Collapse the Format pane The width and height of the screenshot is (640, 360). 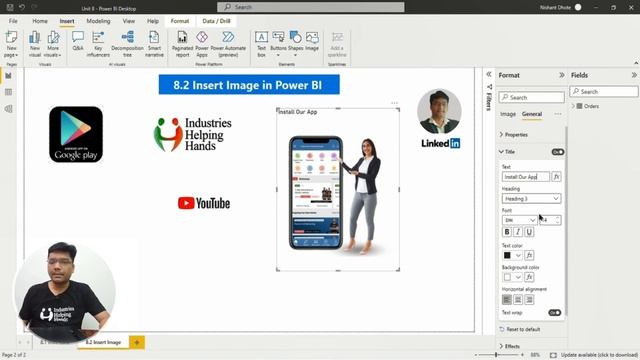pos(562,75)
